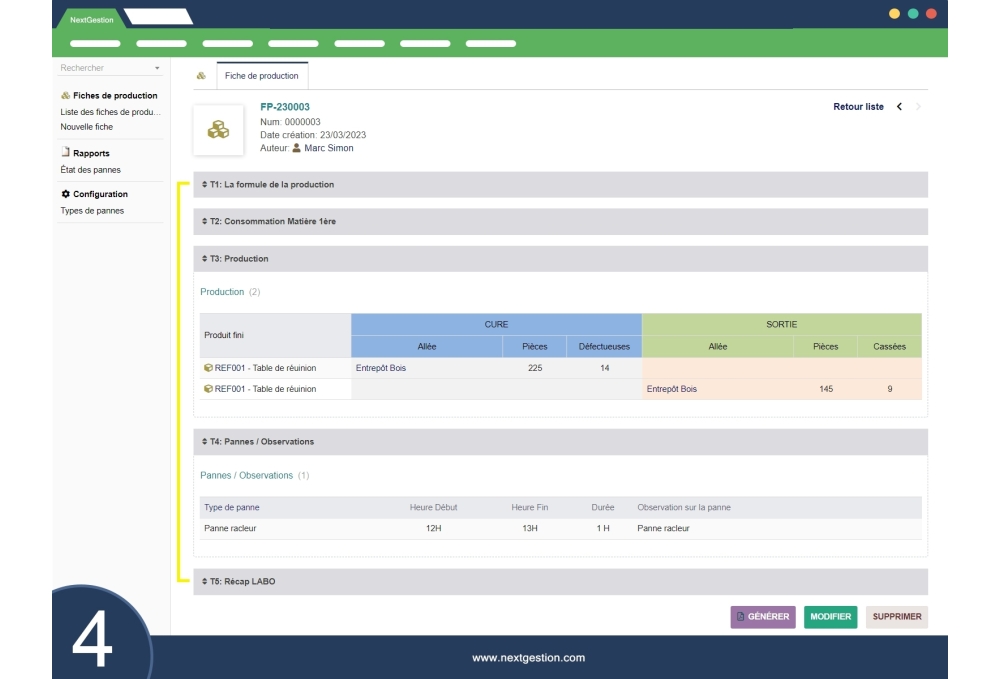Click the product icon in second REF001 row
The image size is (1000, 679).
point(208,389)
